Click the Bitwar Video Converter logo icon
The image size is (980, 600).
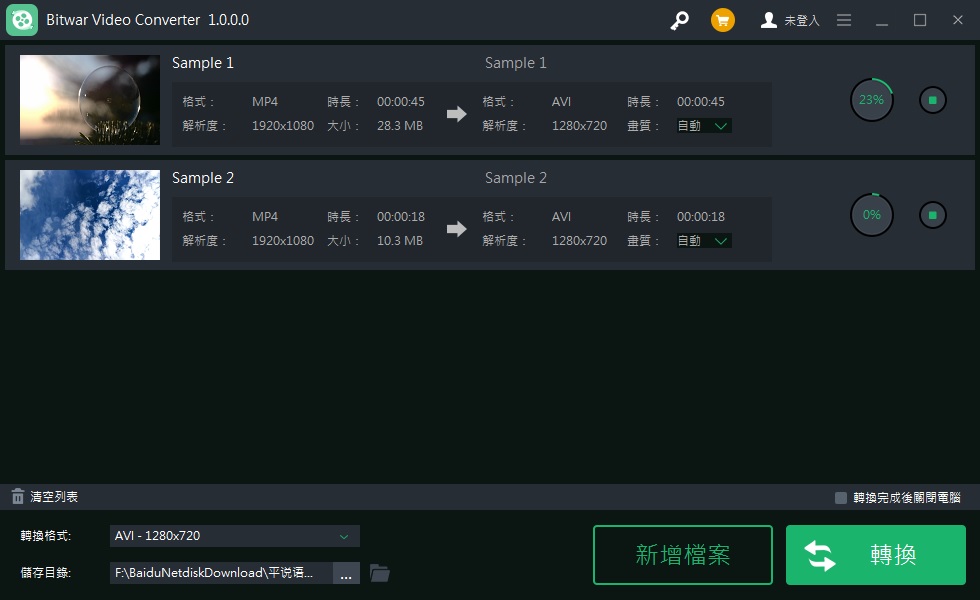tap(22, 20)
